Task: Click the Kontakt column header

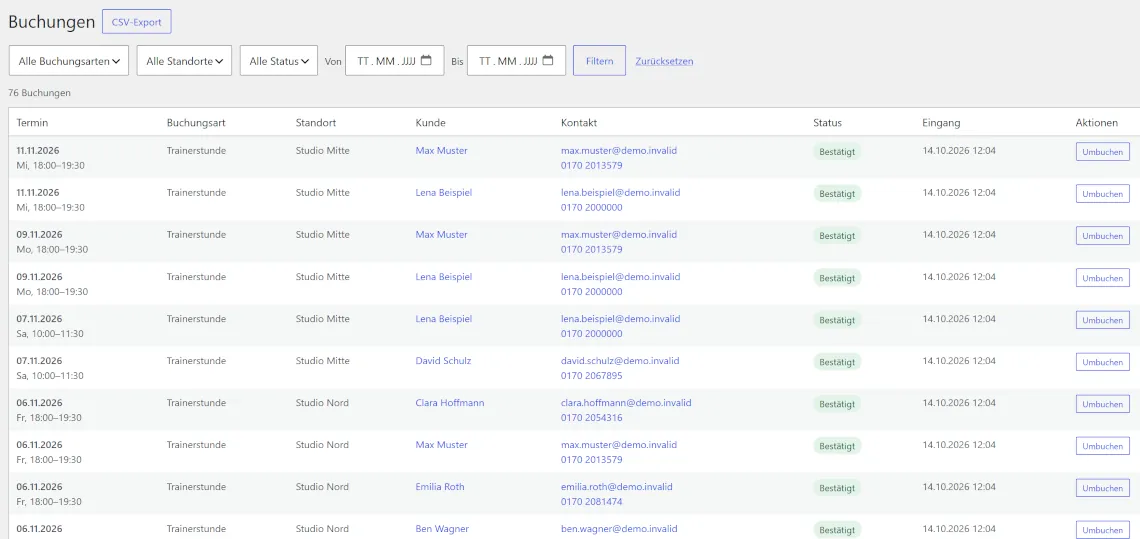Action: pyautogui.click(x=579, y=123)
